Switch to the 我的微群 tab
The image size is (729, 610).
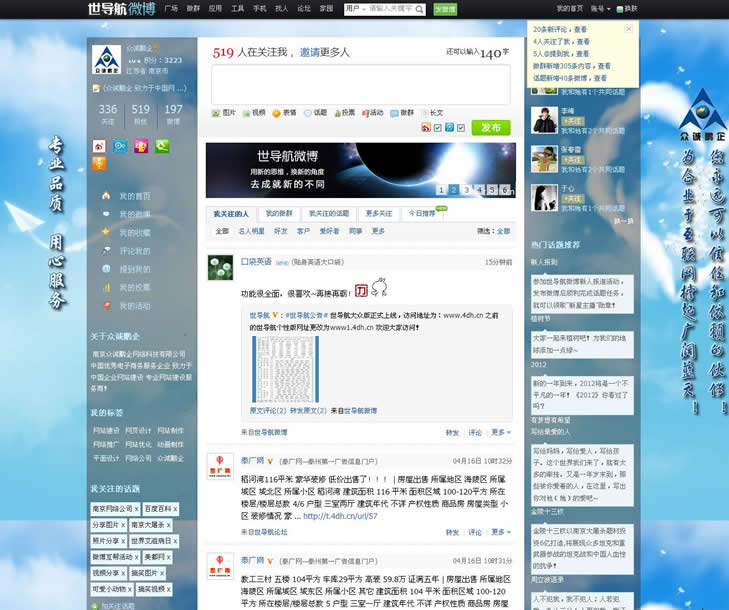279,213
